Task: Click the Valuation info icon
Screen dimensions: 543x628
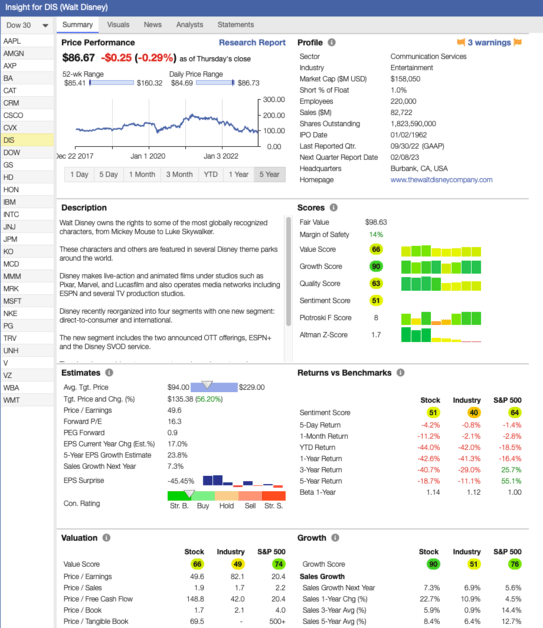Action: 106,537
